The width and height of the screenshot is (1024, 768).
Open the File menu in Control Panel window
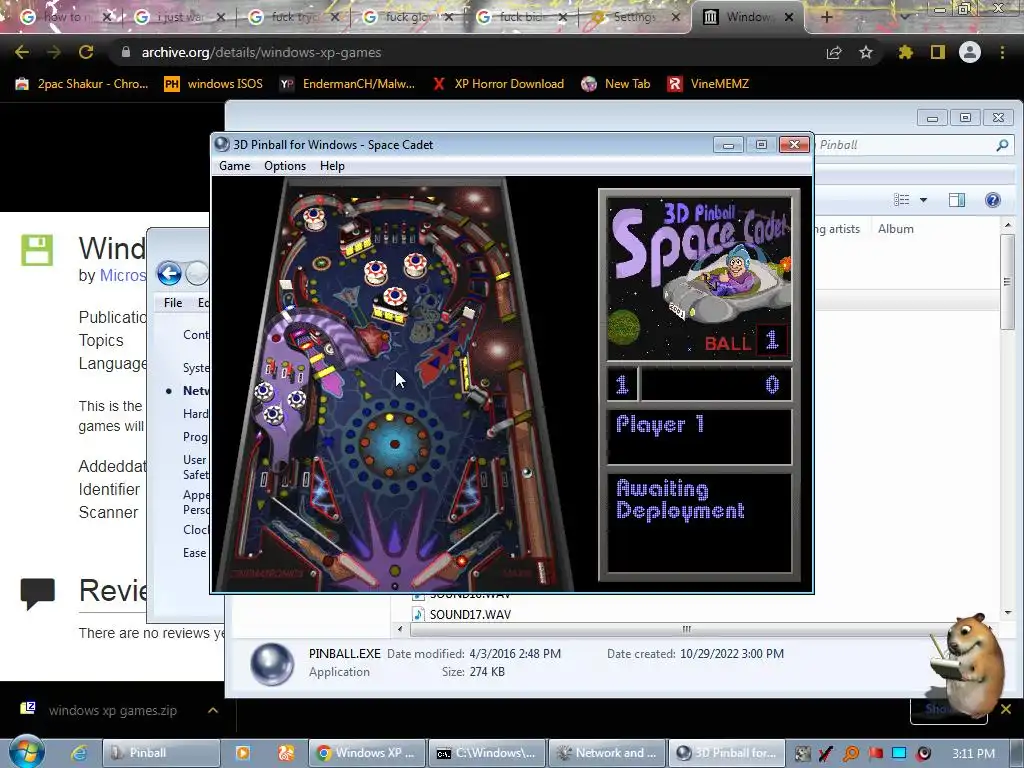pos(173,303)
